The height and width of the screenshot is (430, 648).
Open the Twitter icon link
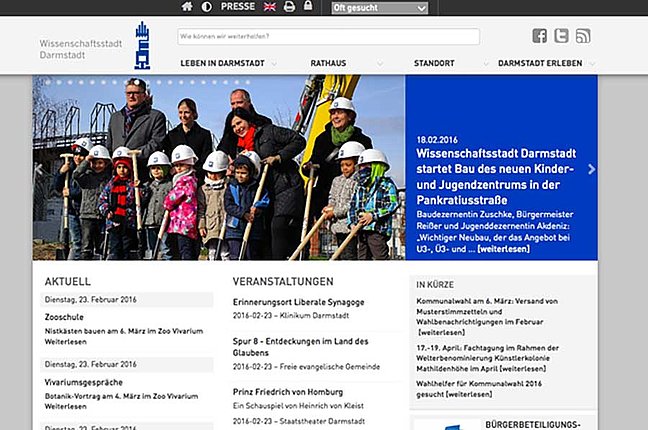[x=561, y=36]
